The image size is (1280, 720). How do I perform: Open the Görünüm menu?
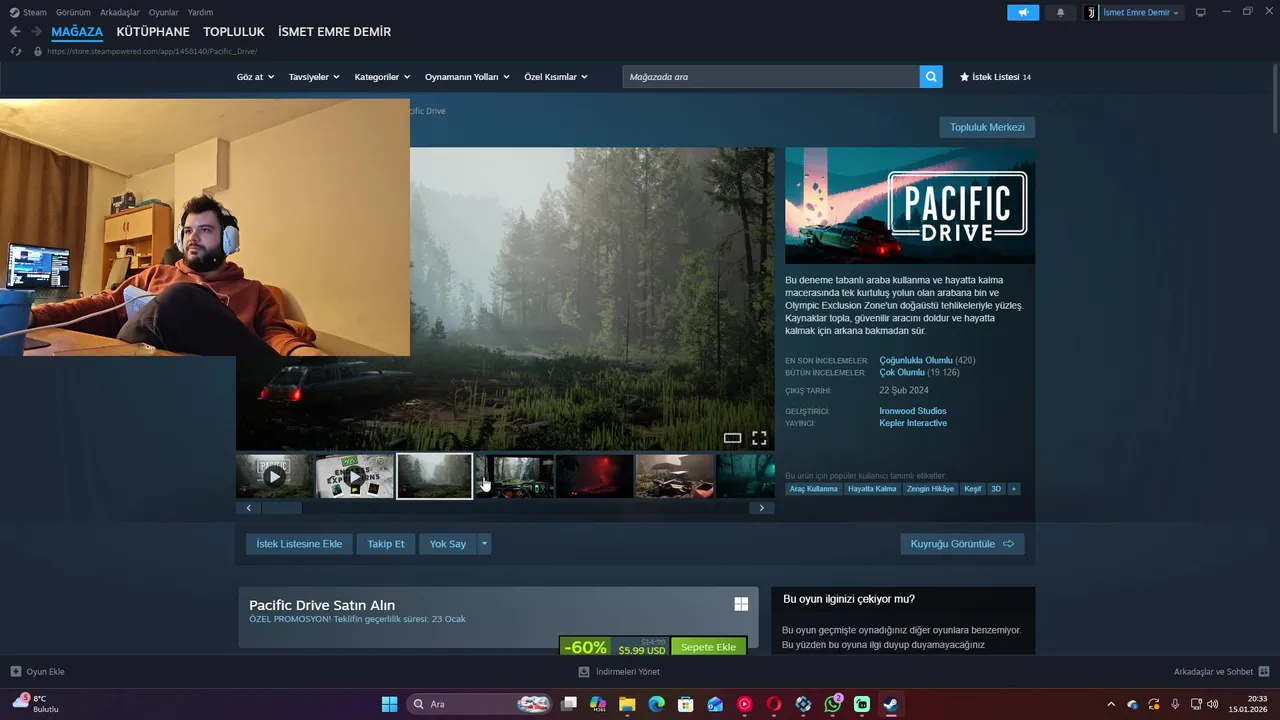[x=73, y=12]
